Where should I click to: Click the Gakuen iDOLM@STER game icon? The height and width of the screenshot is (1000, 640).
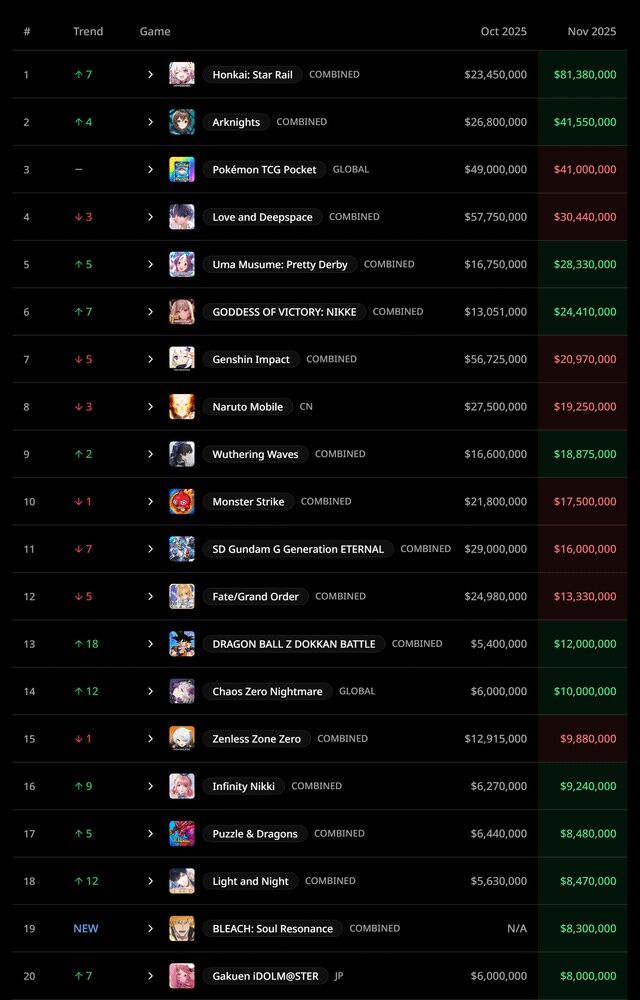(182, 976)
